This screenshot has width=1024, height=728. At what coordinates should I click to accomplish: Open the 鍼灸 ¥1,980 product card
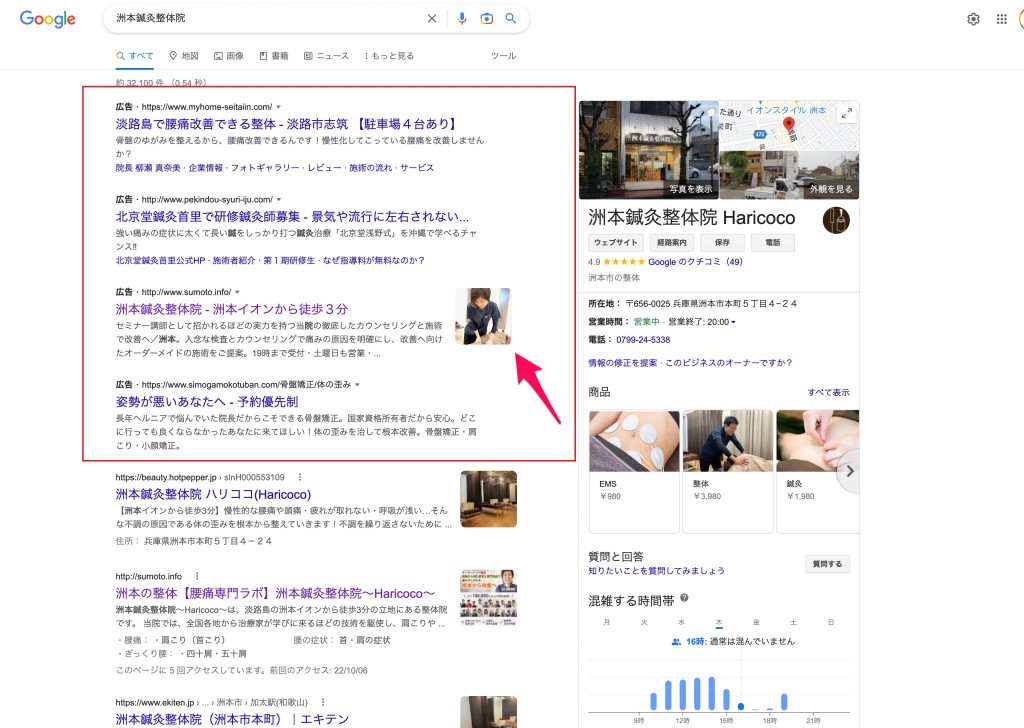point(818,471)
